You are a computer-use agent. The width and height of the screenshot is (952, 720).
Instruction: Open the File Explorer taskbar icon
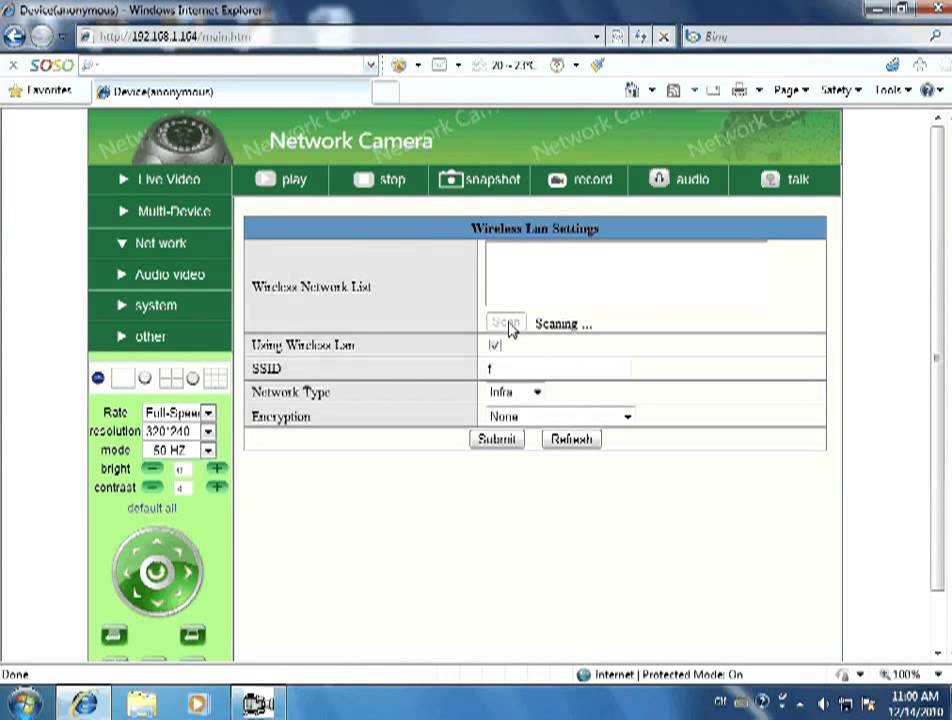click(x=141, y=703)
